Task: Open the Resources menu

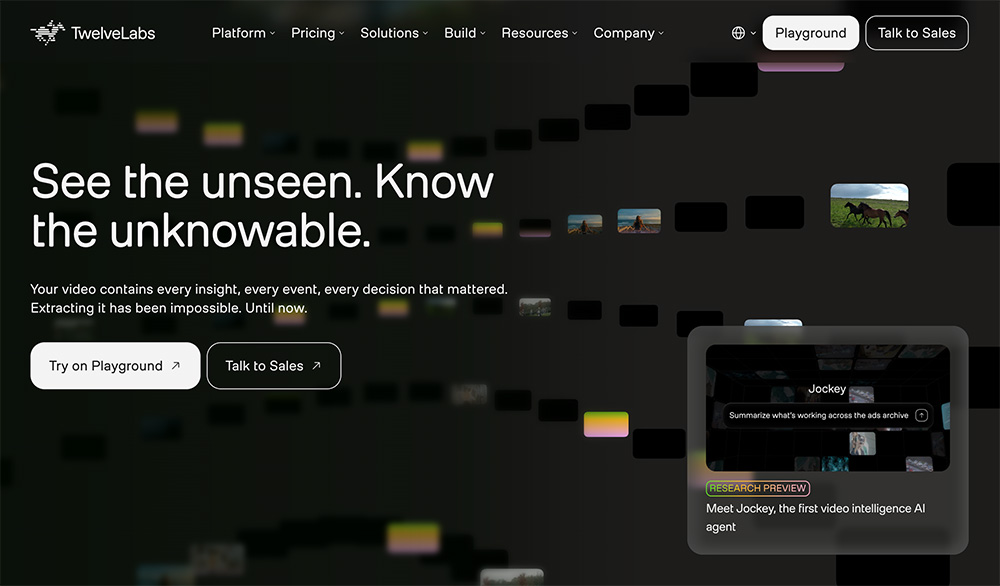Action: [540, 33]
